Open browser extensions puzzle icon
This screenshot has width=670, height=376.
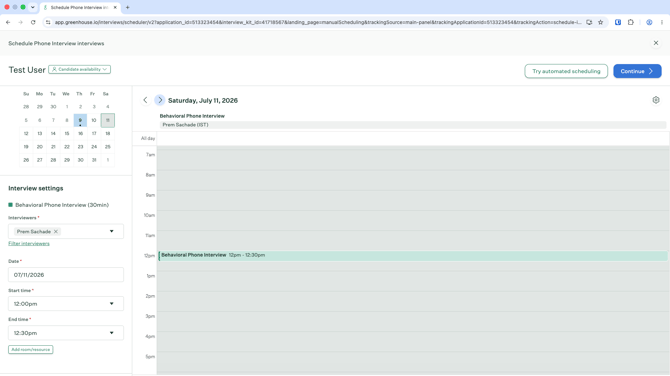[x=631, y=22]
